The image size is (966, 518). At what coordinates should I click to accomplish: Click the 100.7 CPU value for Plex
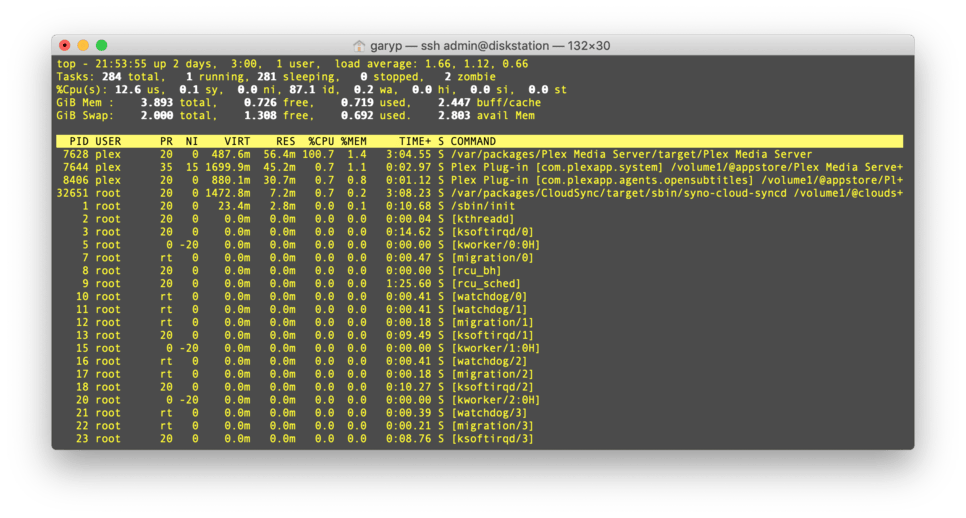318,154
